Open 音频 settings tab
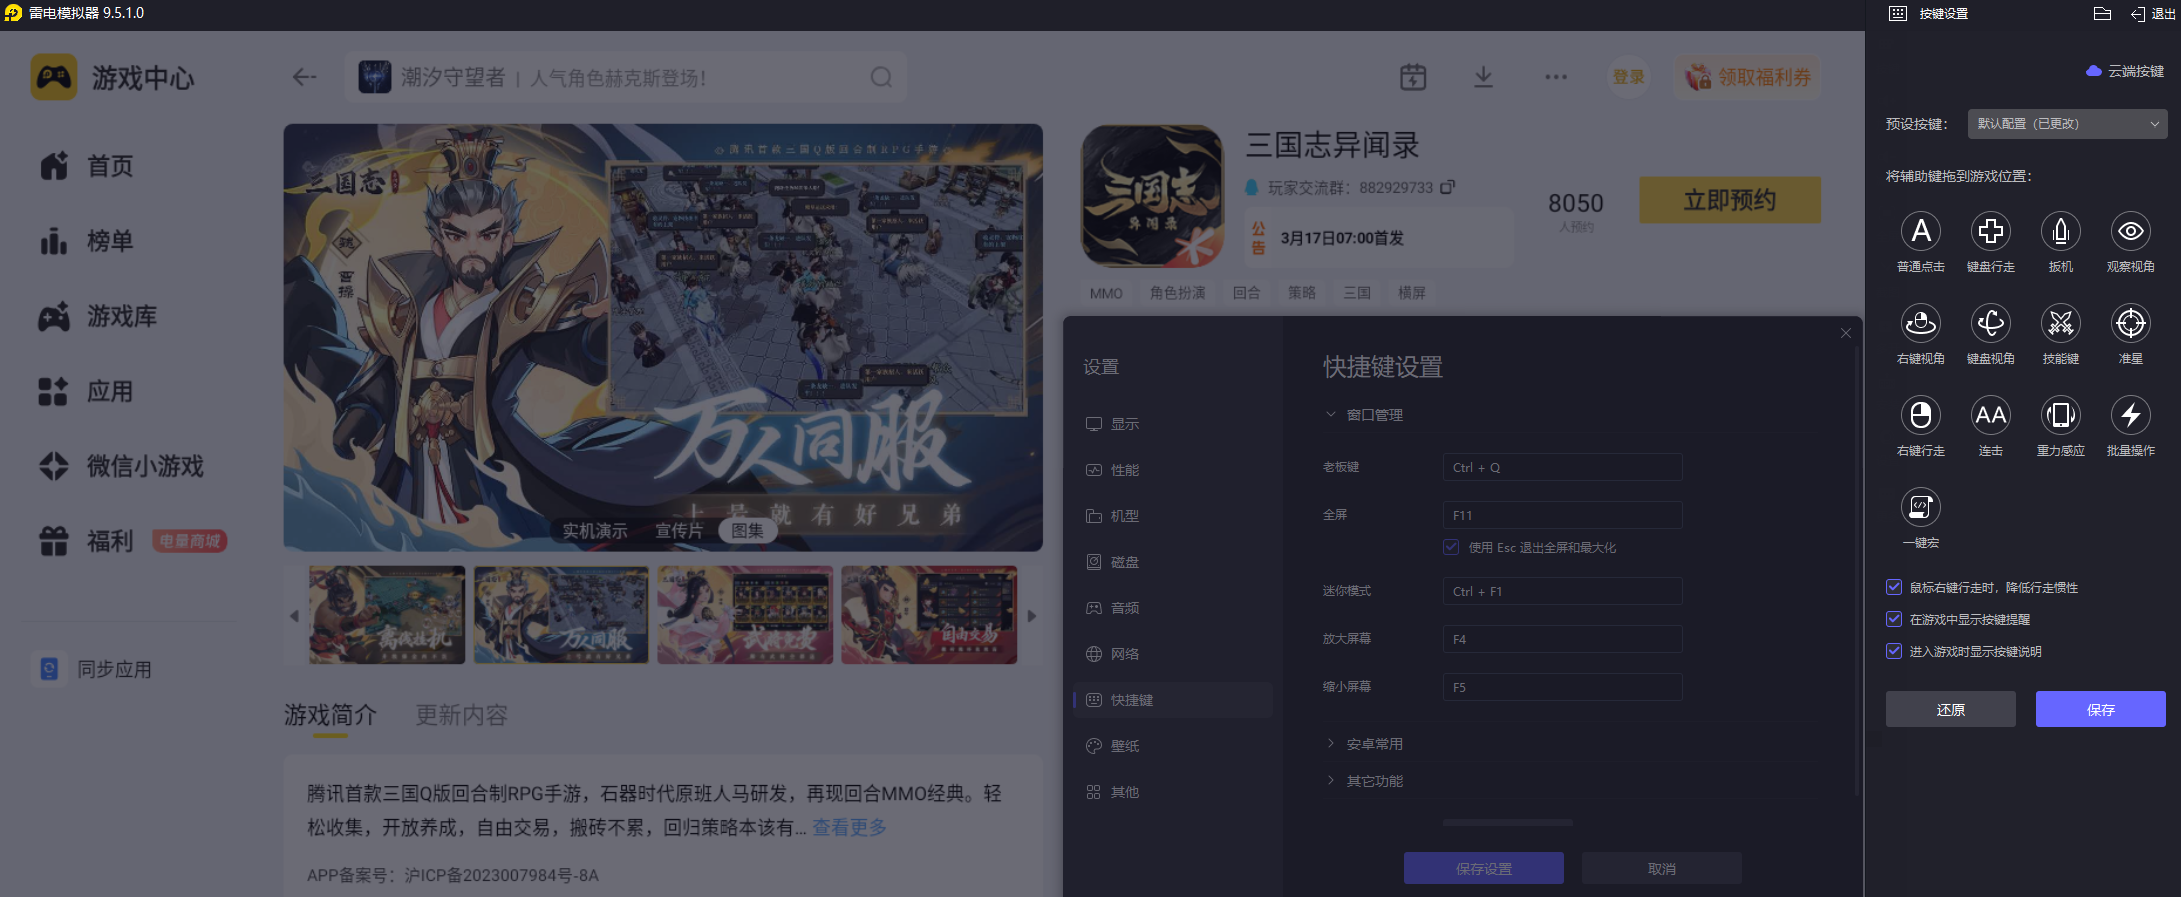The width and height of the screenshot is (2181, 897). click(x=1172, y=608)
